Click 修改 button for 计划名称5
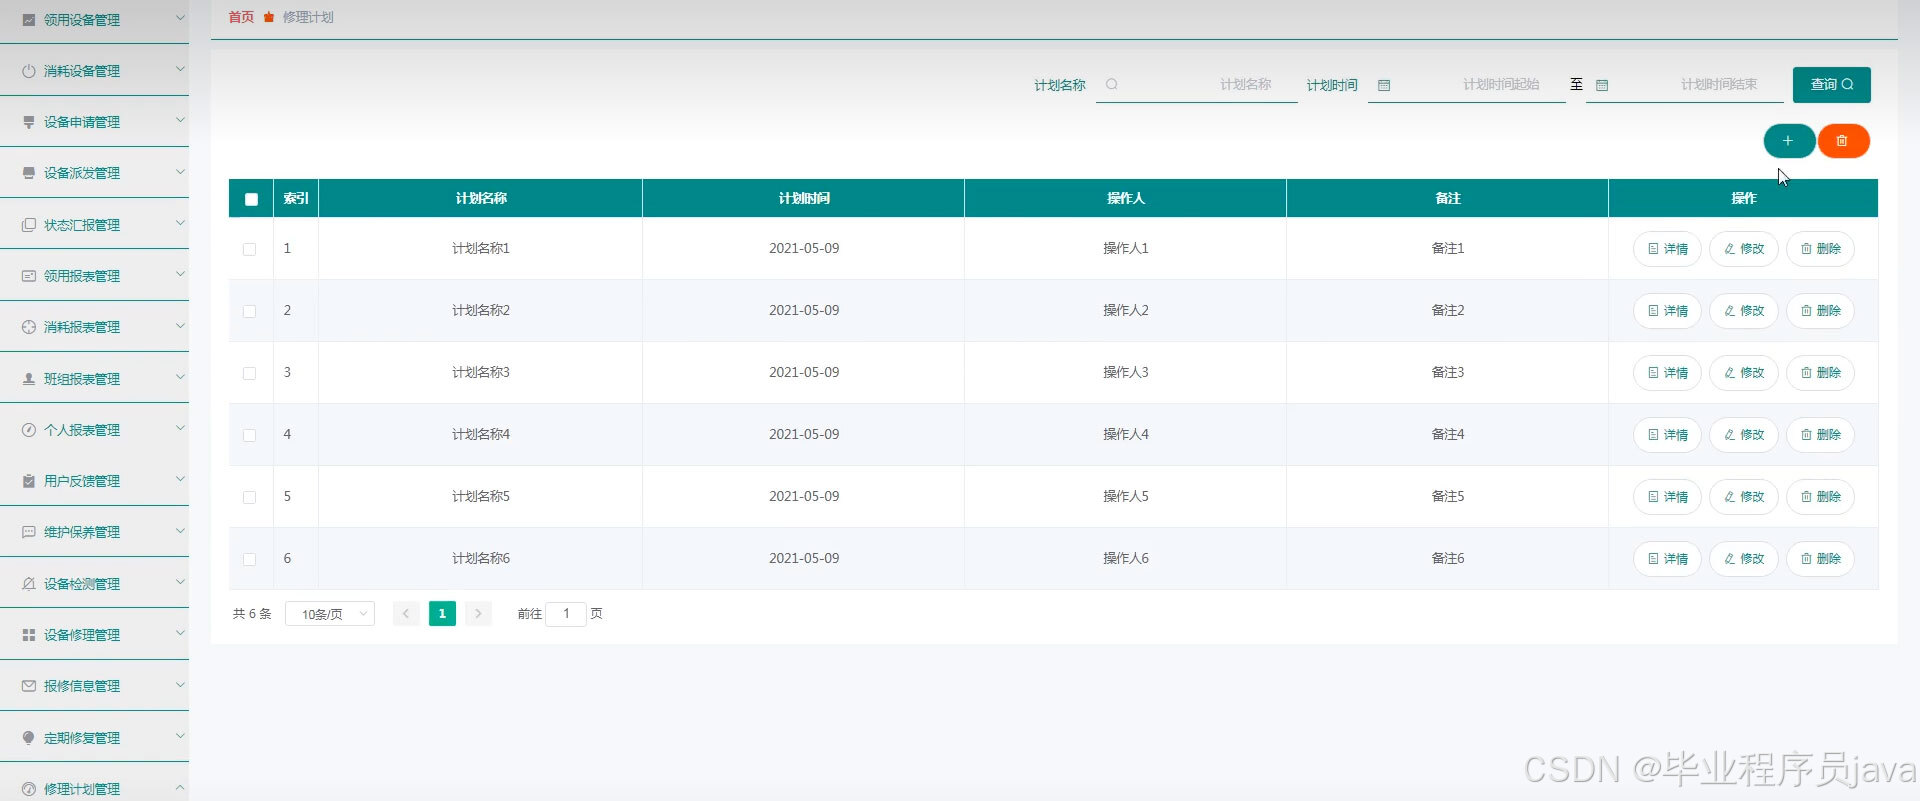The height and width of the screenshot is (801, 1920). (x=1744, y=497)
